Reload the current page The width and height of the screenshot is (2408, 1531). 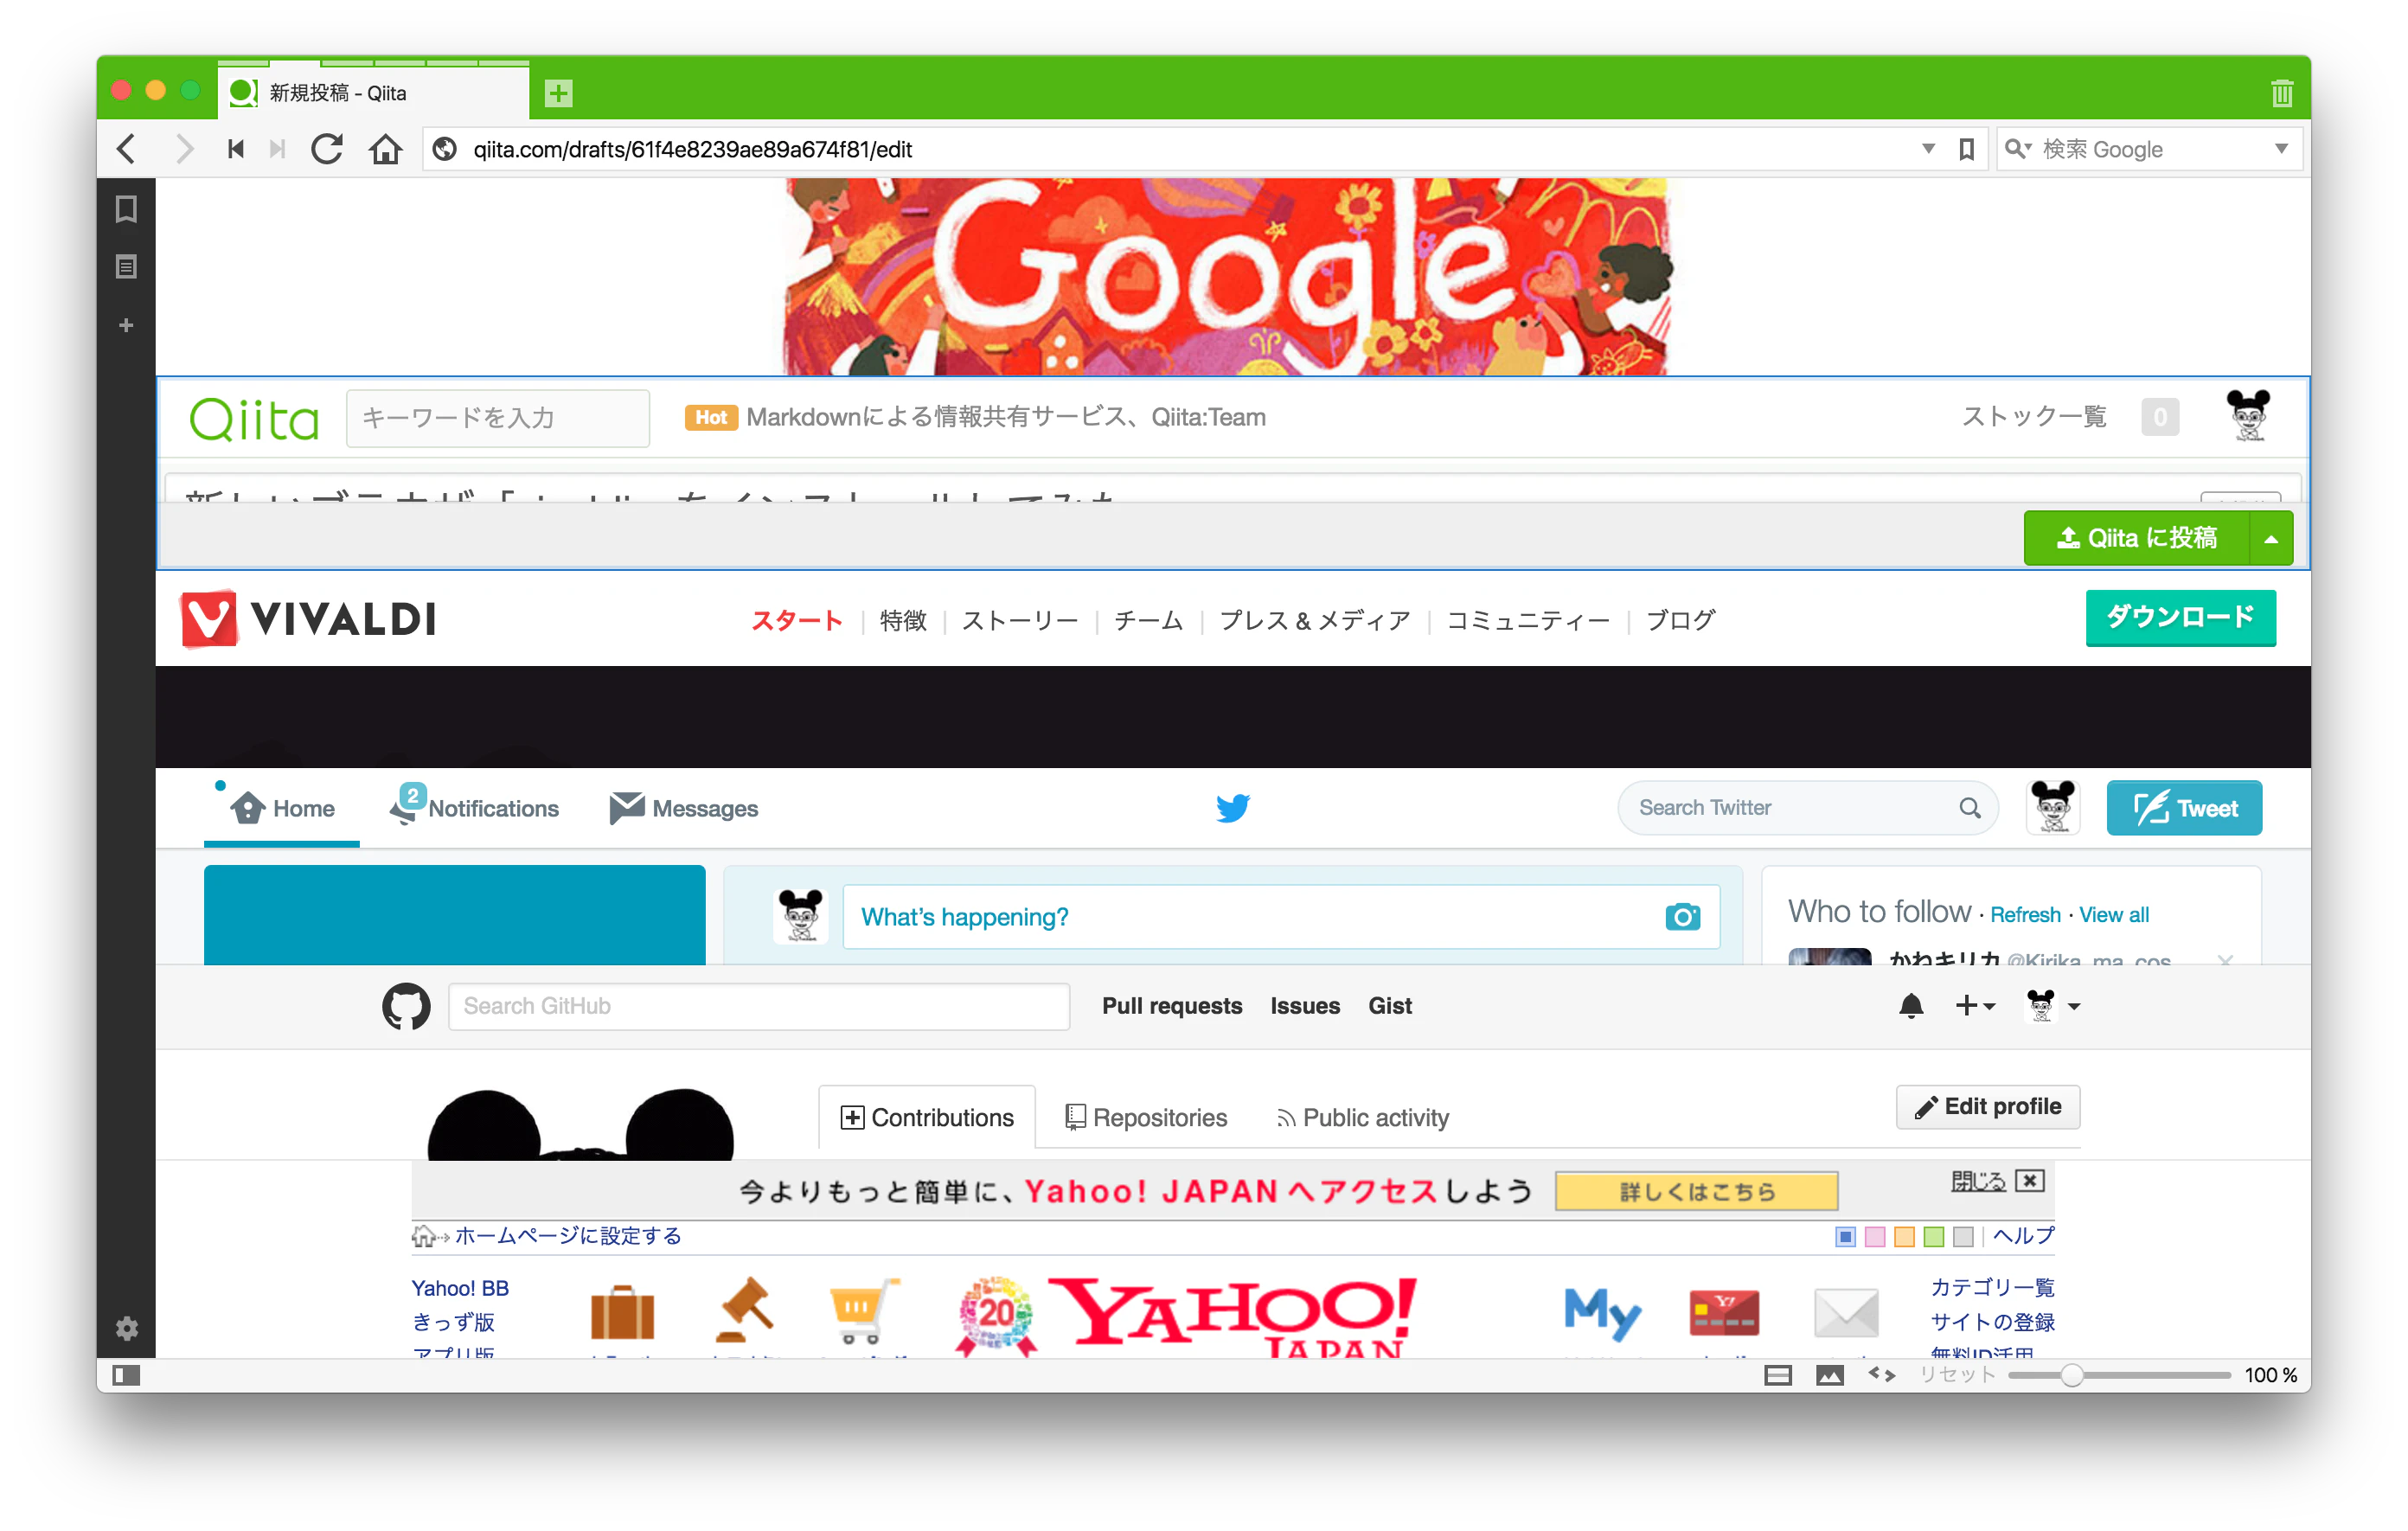pyautogui.click(x=327, y=149)
